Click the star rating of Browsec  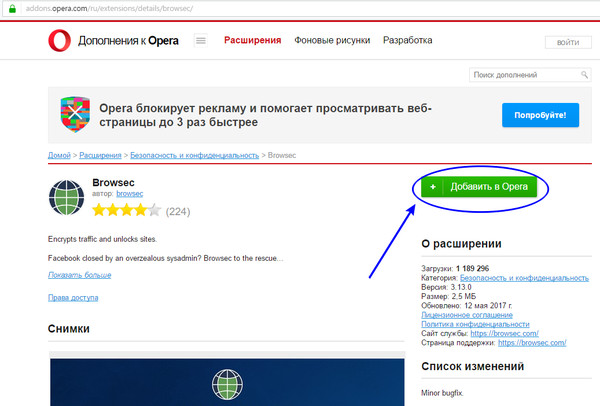click(127, 210)
